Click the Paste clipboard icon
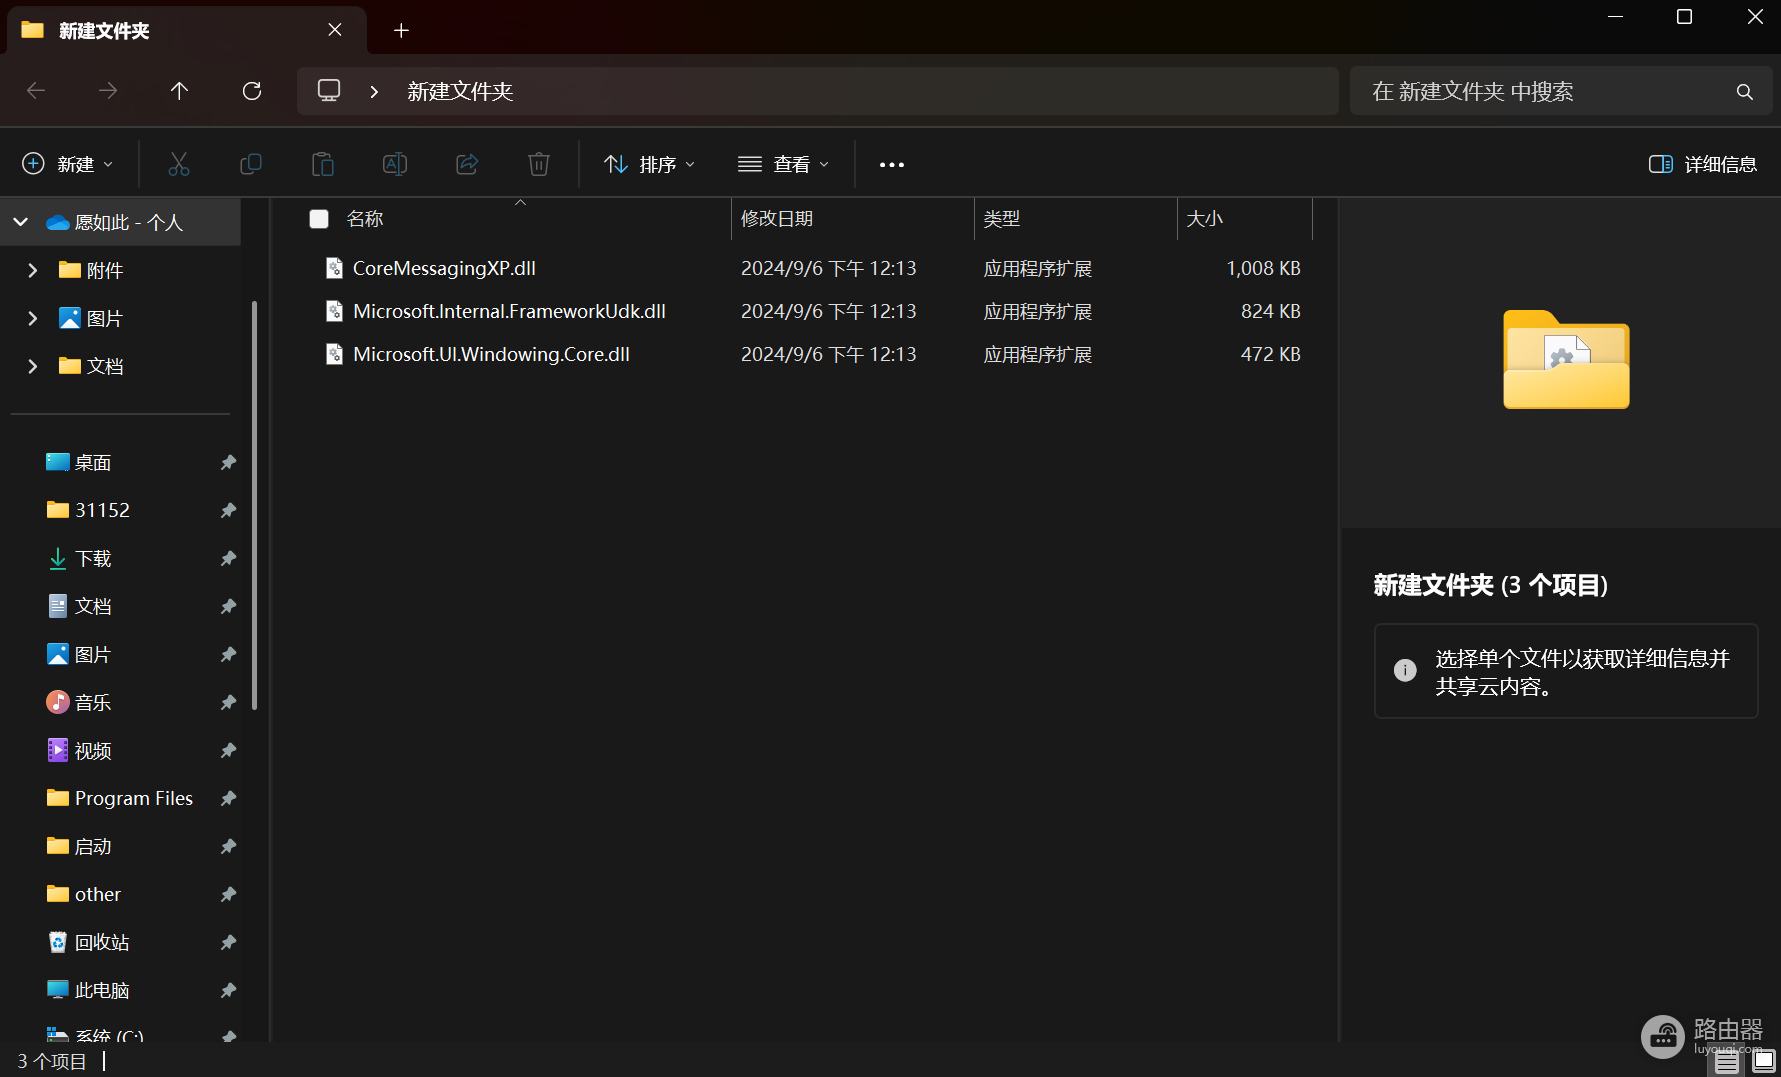1781x1077 pixels. [x=322, y=164]
